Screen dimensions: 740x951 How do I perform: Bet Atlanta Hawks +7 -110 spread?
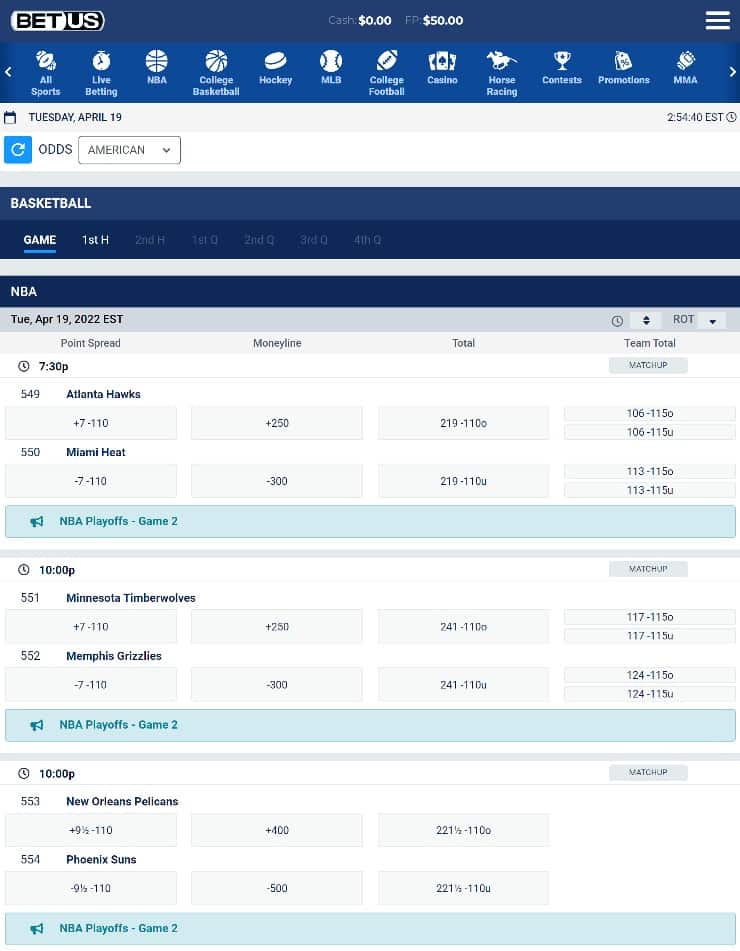91,423
